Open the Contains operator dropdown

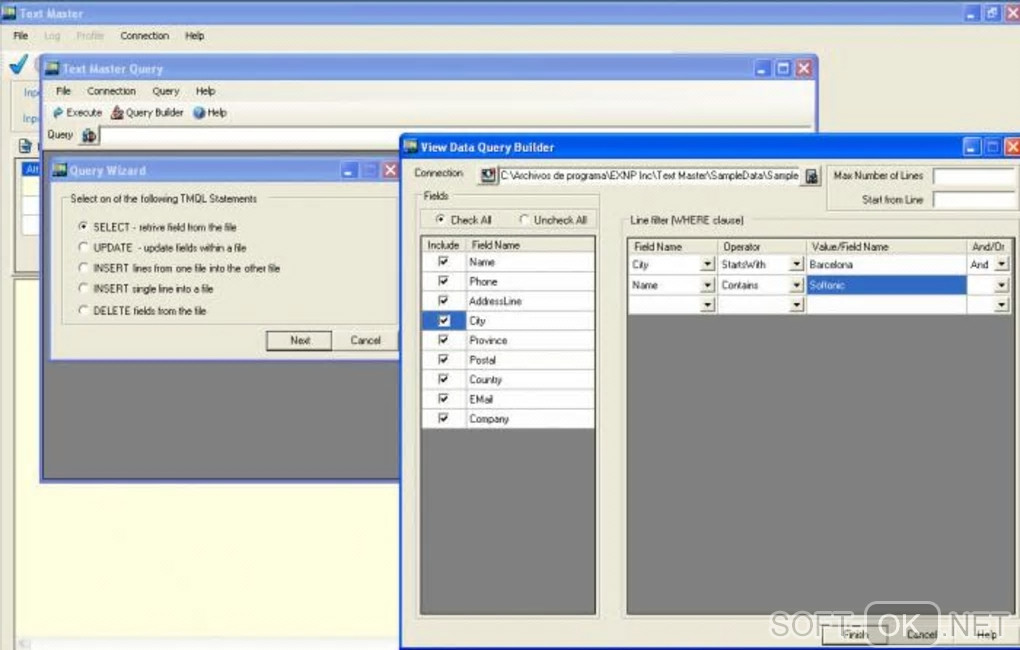[x=796, y=285]
